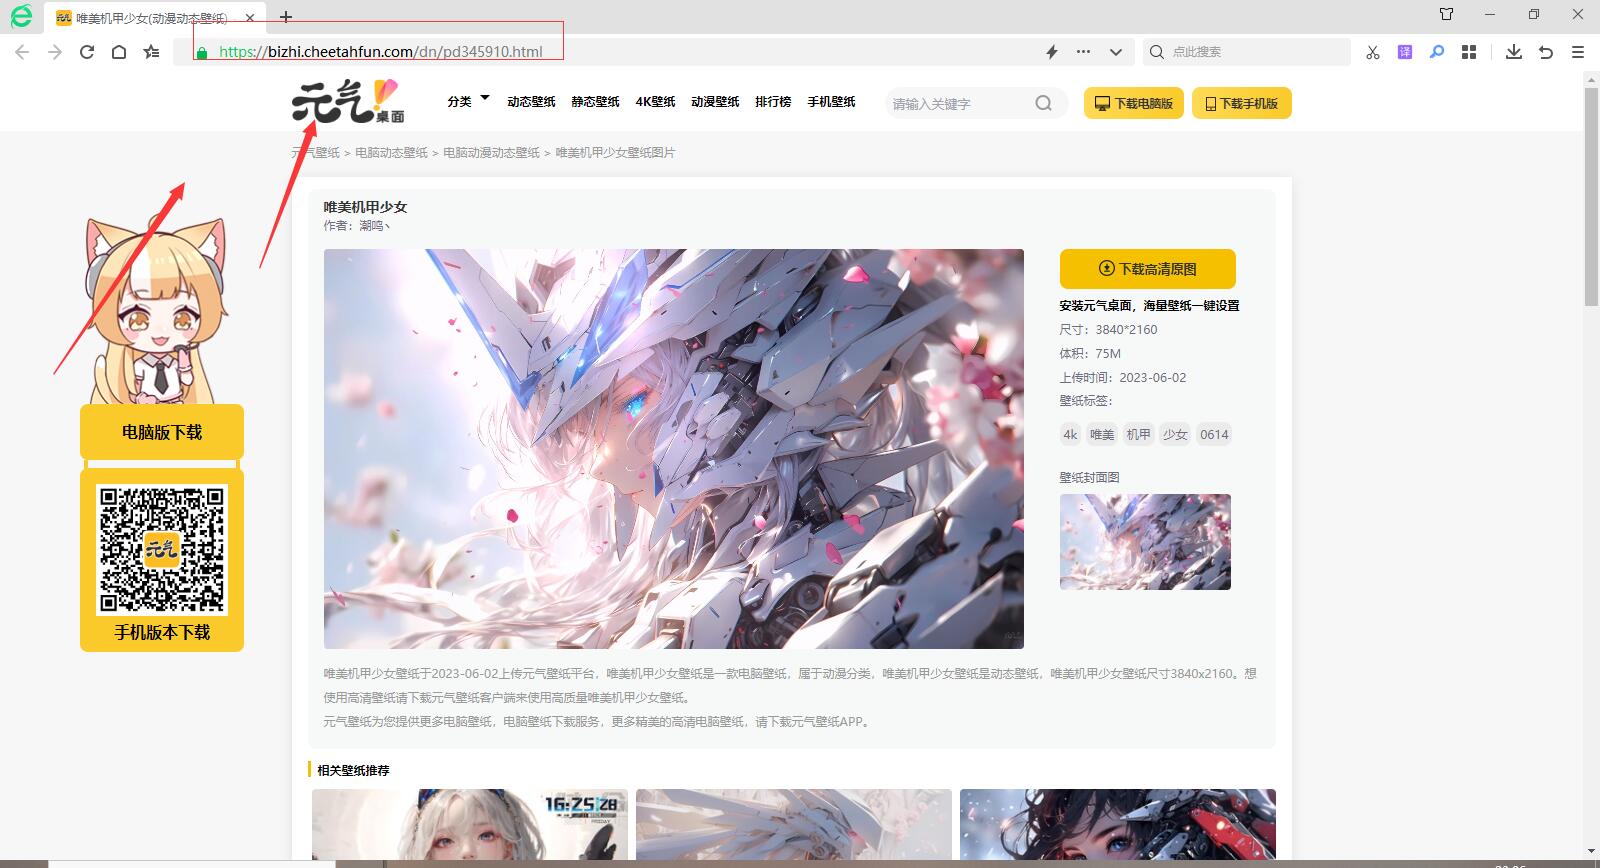The image size is (1600, 868).
Task: Go to the browser home page icon
Action: click(x=119, y=52)
